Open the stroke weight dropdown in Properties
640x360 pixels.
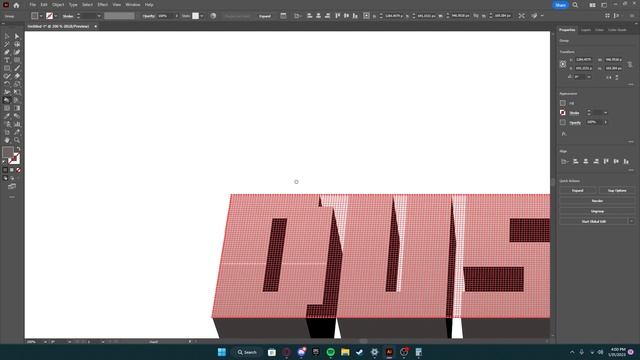605,113
